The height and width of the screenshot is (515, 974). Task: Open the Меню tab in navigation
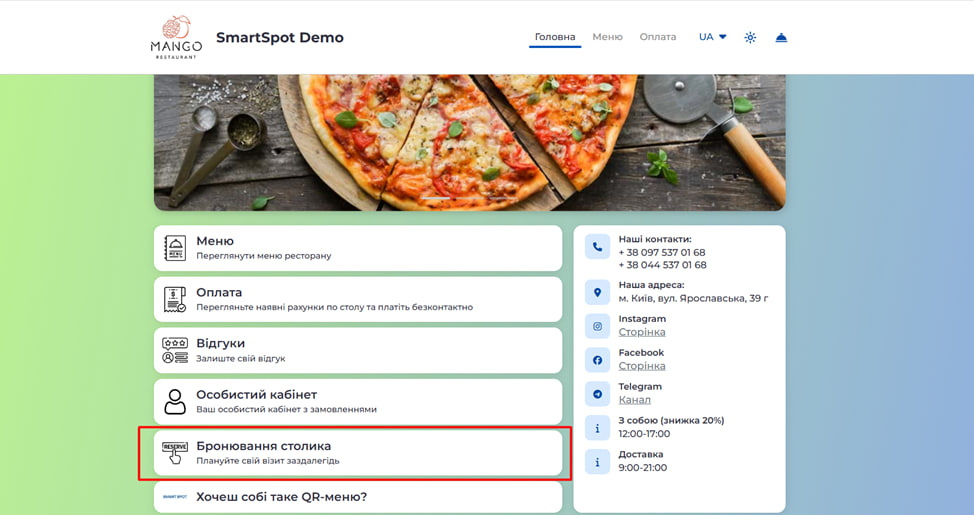607,37
